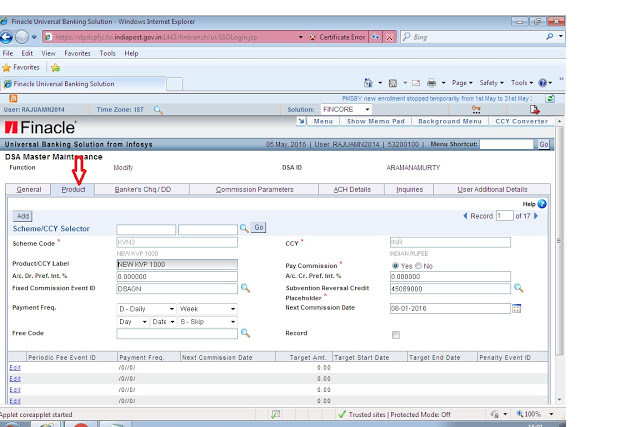Click Go beside Menu Shortcut
Viewport: 640px width, 427px height.
544,145
